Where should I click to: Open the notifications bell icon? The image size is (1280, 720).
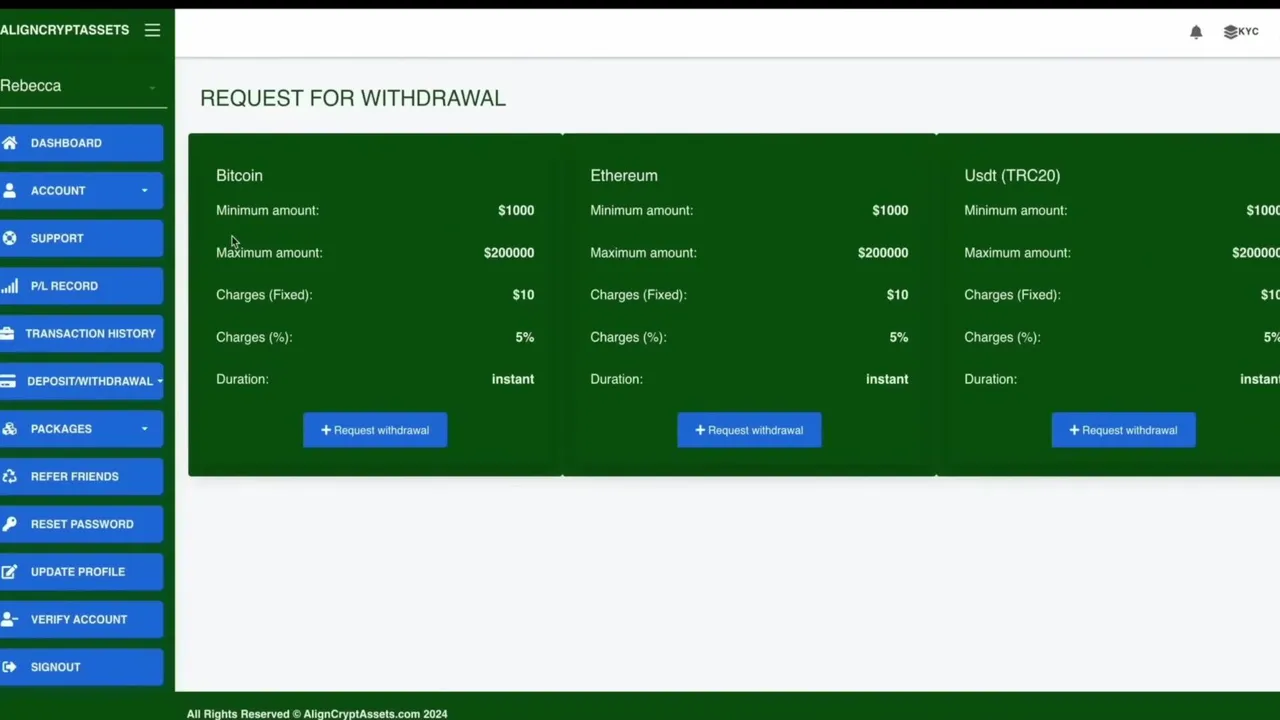[x=1196, y=32]
